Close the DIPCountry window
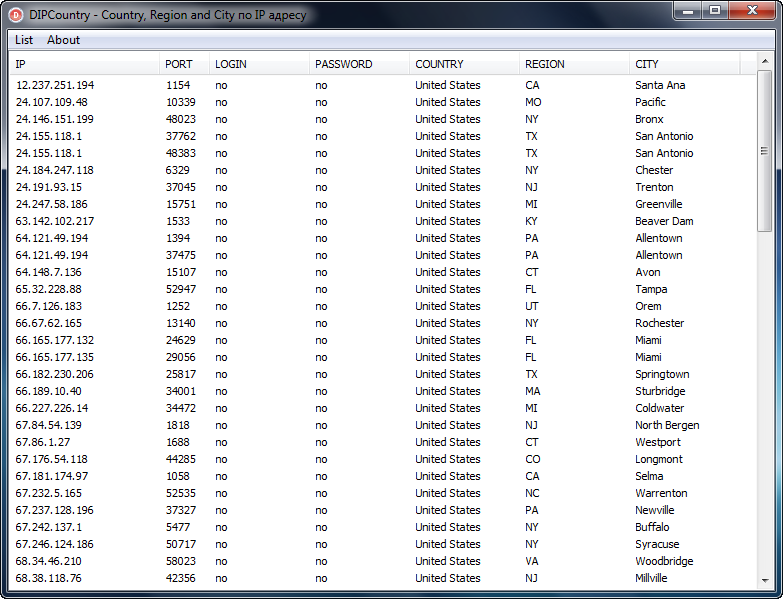Screen dimensions: 783x599 pyautogui.click(x=752, y=11)
